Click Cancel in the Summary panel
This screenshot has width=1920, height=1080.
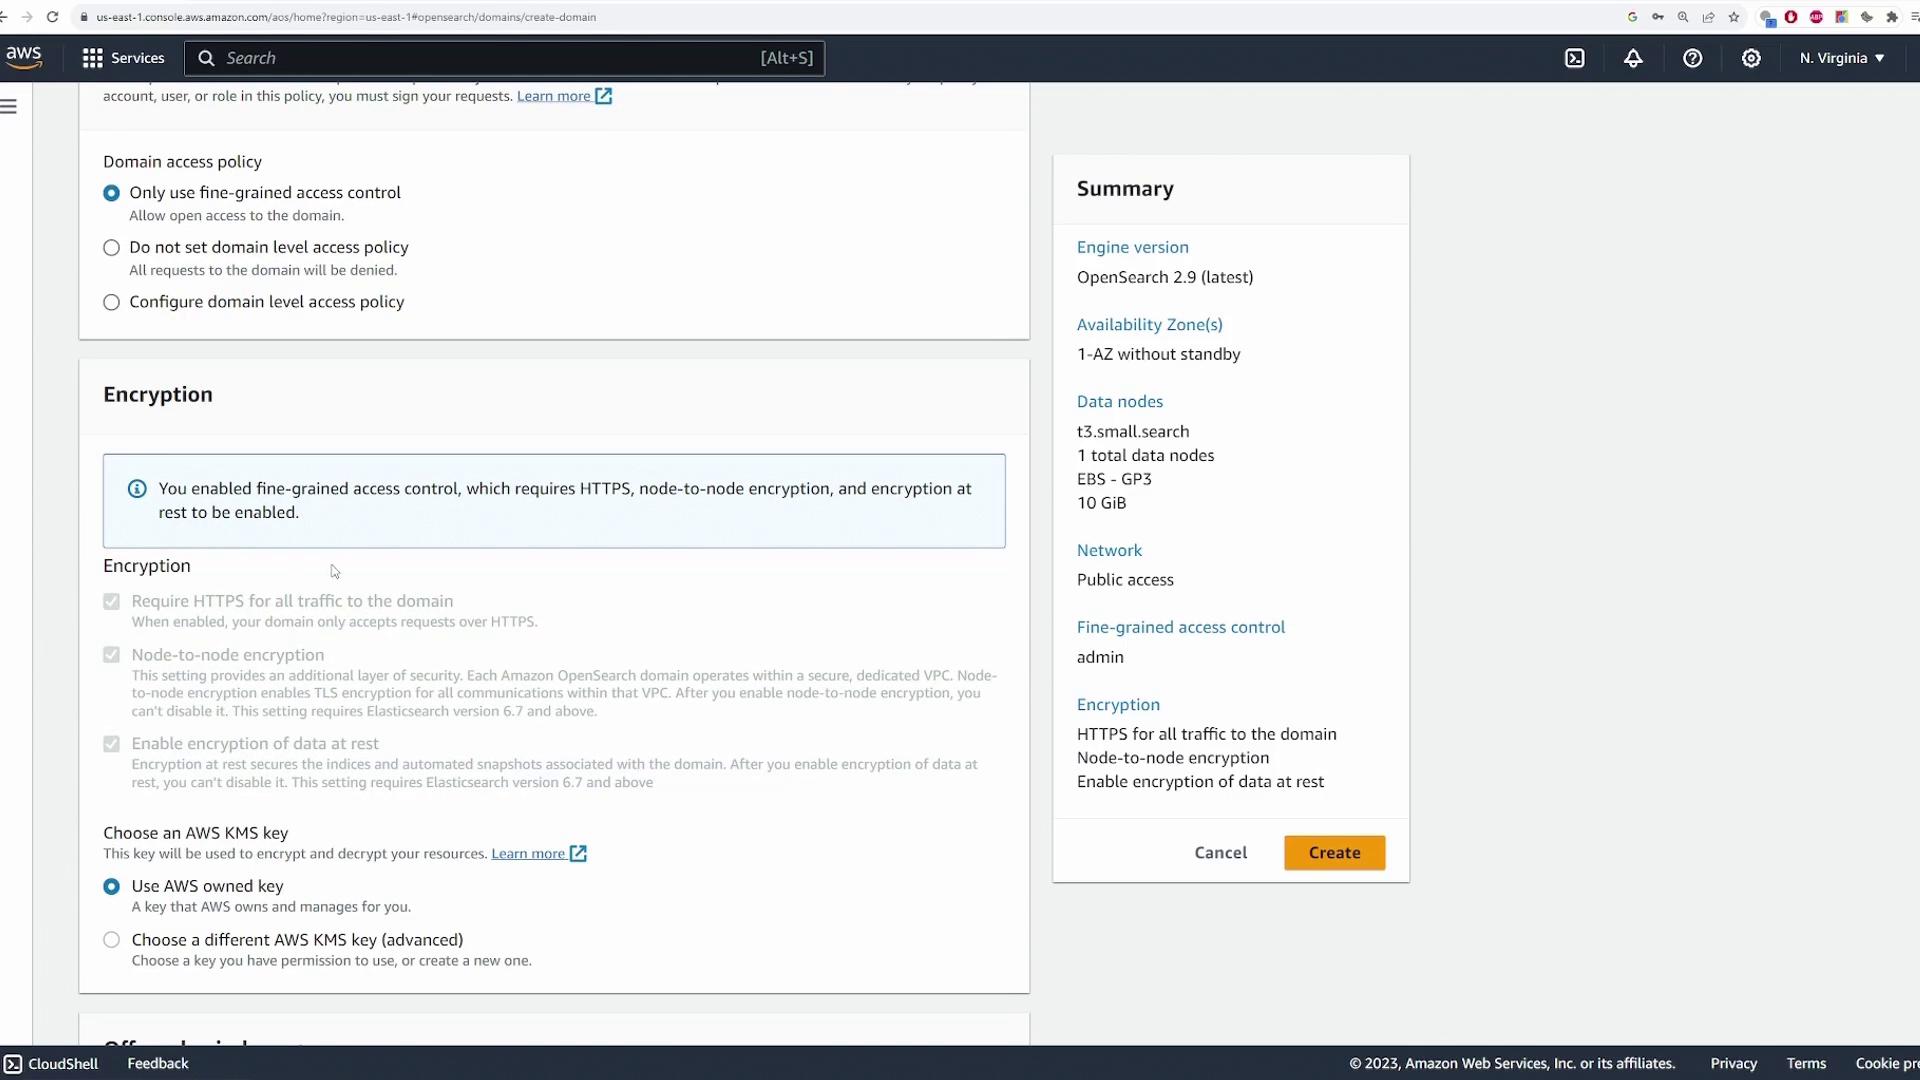click(x=1220, y=853)
